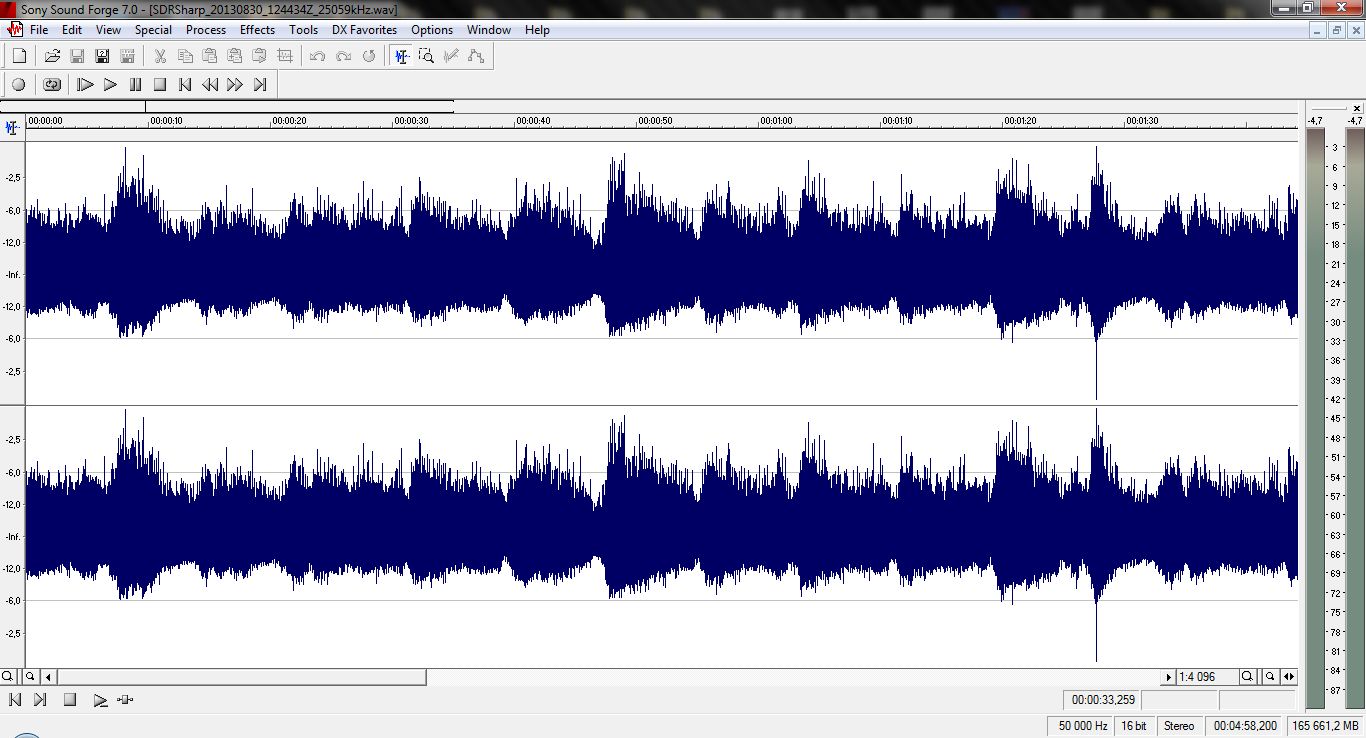Open the DX Favorites menu
Screen dimensions: 1366x738
364,30
